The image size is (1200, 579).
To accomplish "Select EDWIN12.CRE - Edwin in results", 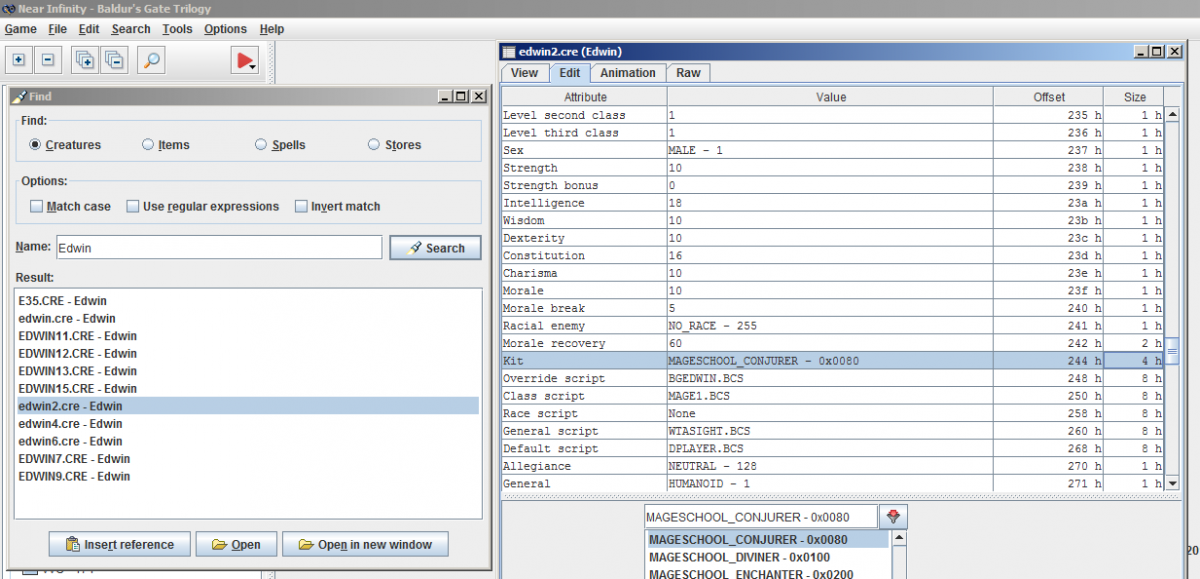I will click(248, 354).
